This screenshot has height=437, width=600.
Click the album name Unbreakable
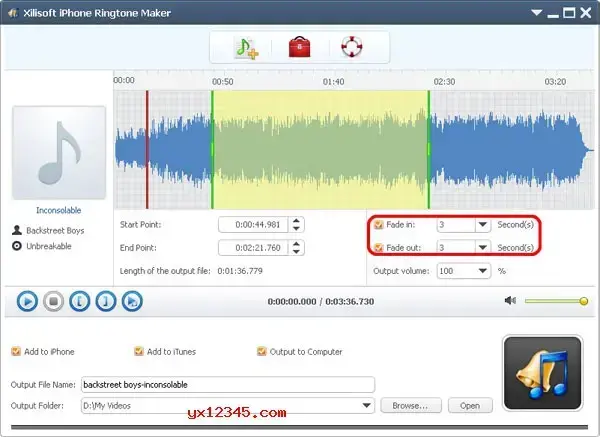pyautogui.click(x=49, y=246)
